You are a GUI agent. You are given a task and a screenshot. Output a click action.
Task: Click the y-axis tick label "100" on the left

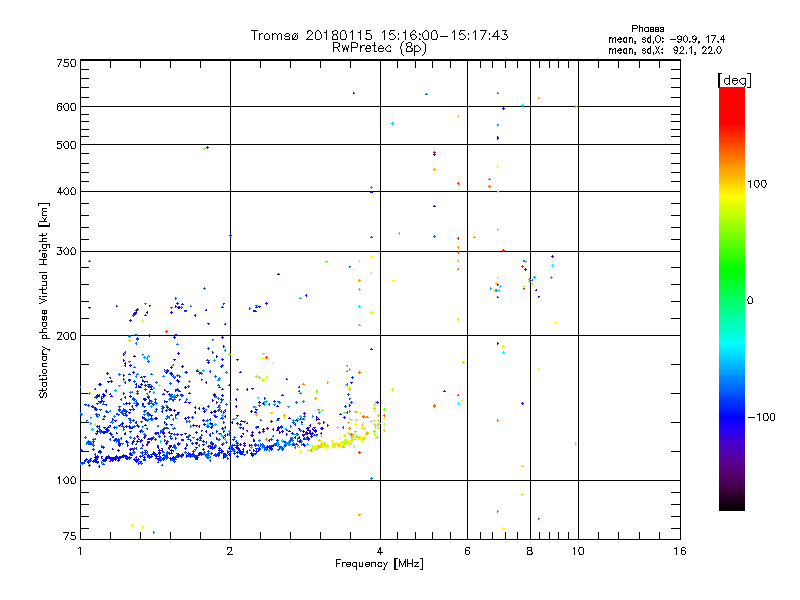pos(66,480)
